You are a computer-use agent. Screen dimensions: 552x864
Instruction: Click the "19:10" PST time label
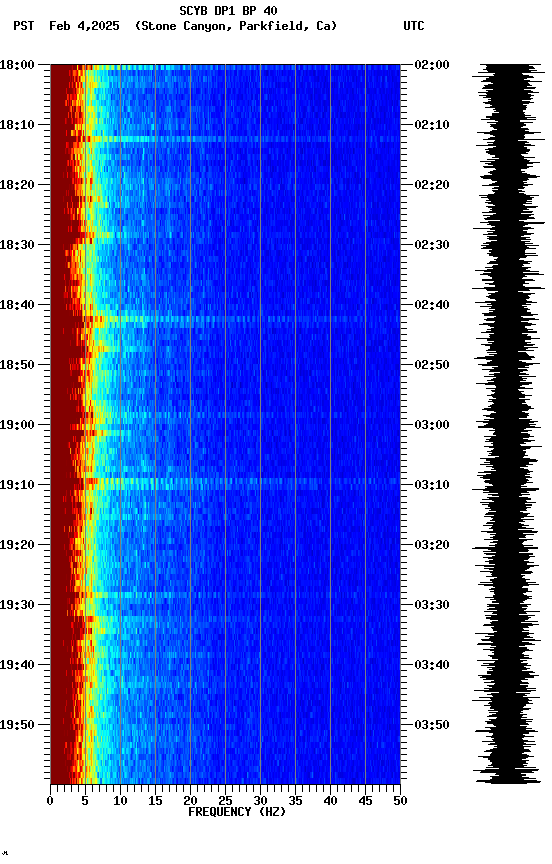pyautogui.click(x=17, y=485)
